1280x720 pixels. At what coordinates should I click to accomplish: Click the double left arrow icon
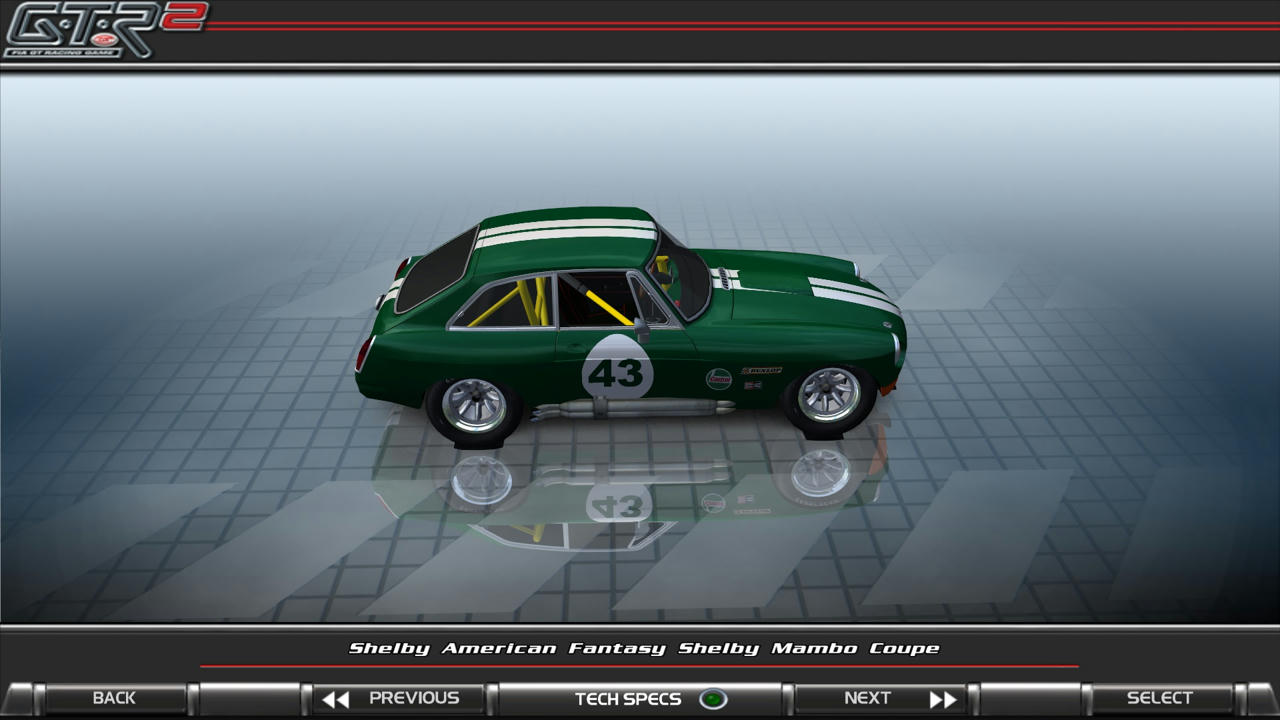click(x=335, y=699)
